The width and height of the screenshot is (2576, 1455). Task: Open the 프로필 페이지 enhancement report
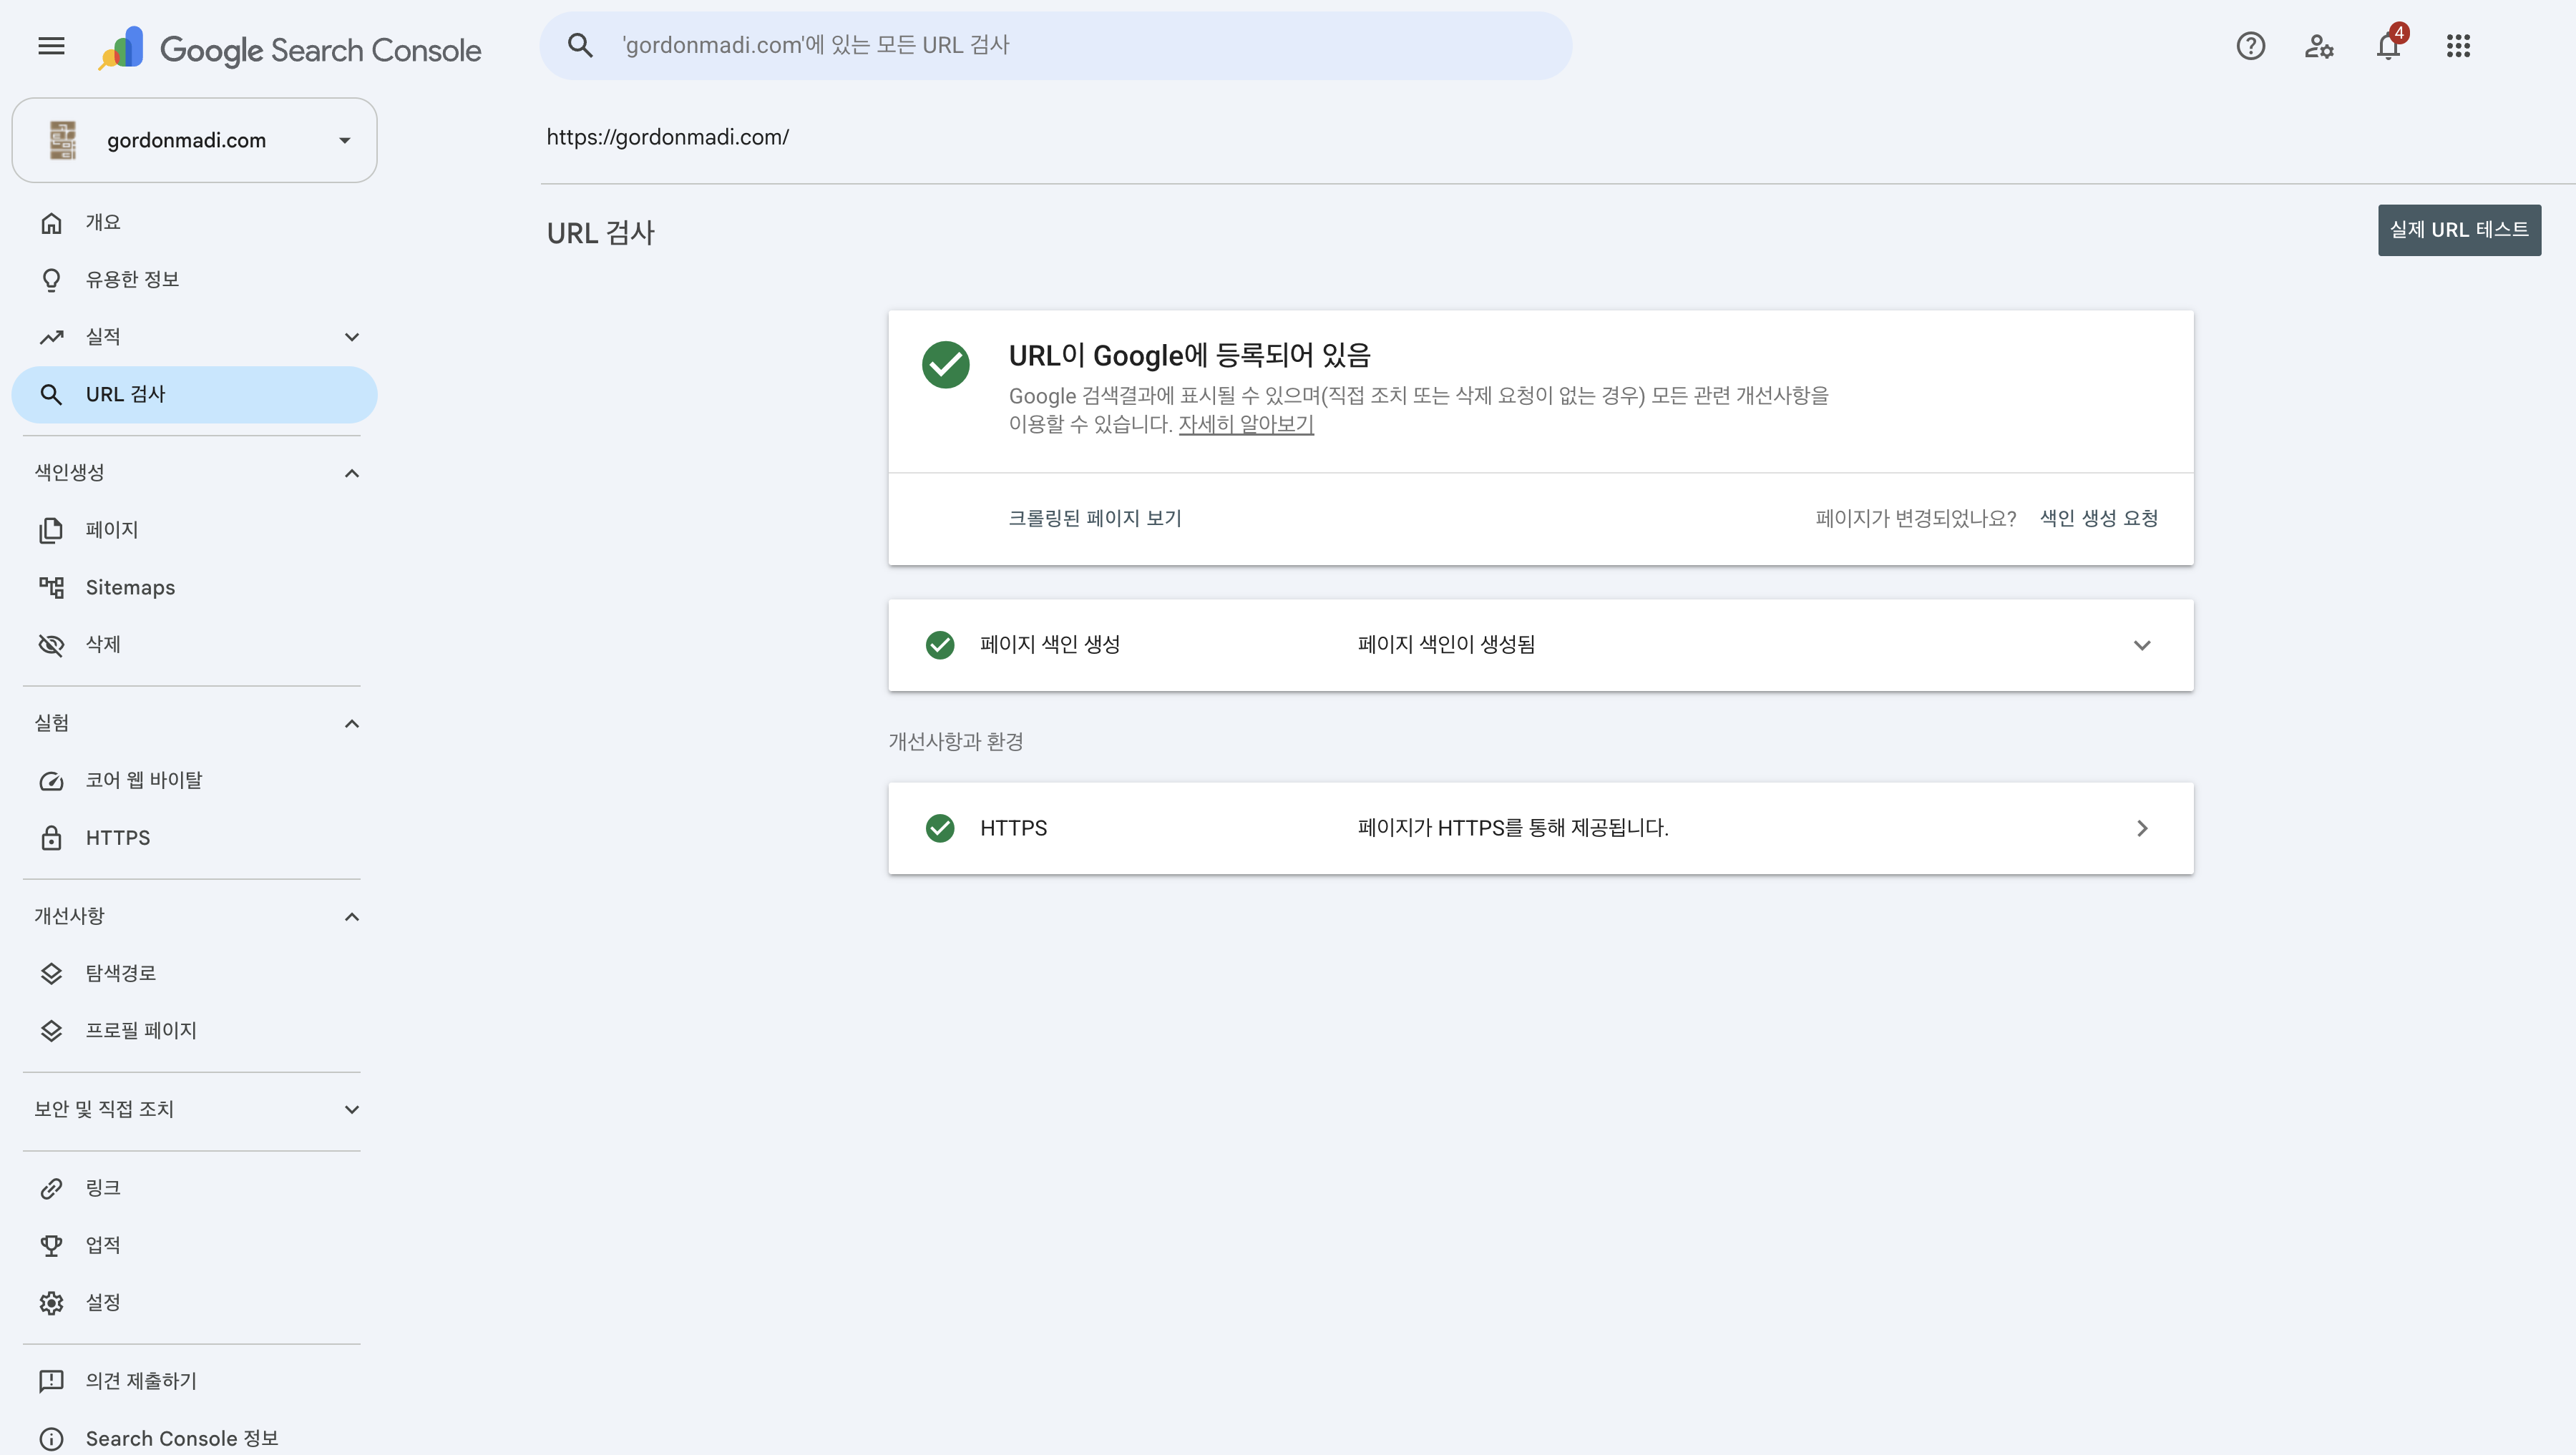pyautogui.click(x=194, y=1031)
